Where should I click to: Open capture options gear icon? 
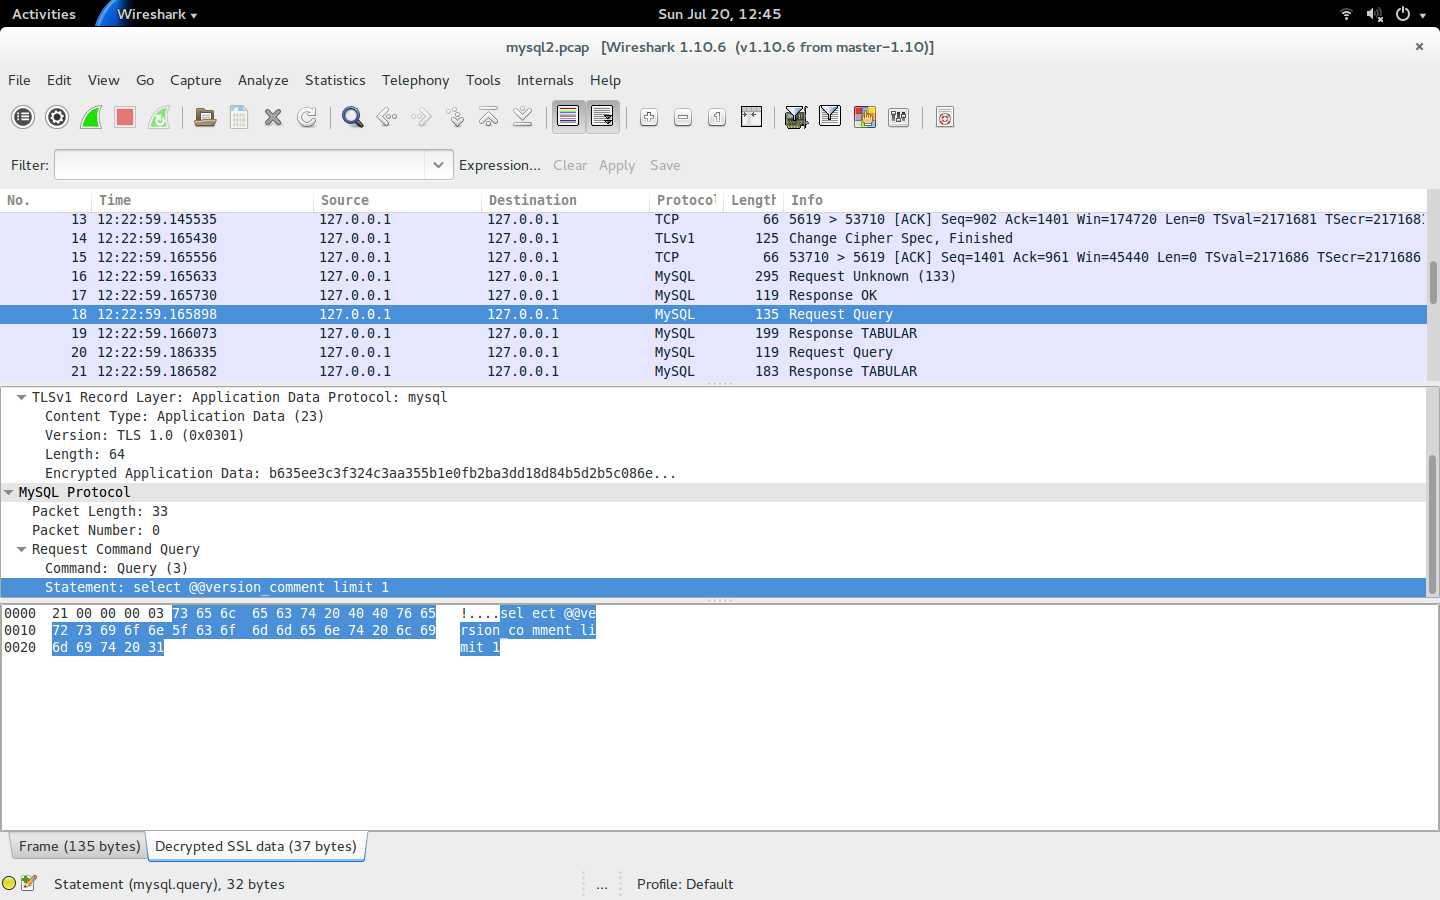(57, 117)
